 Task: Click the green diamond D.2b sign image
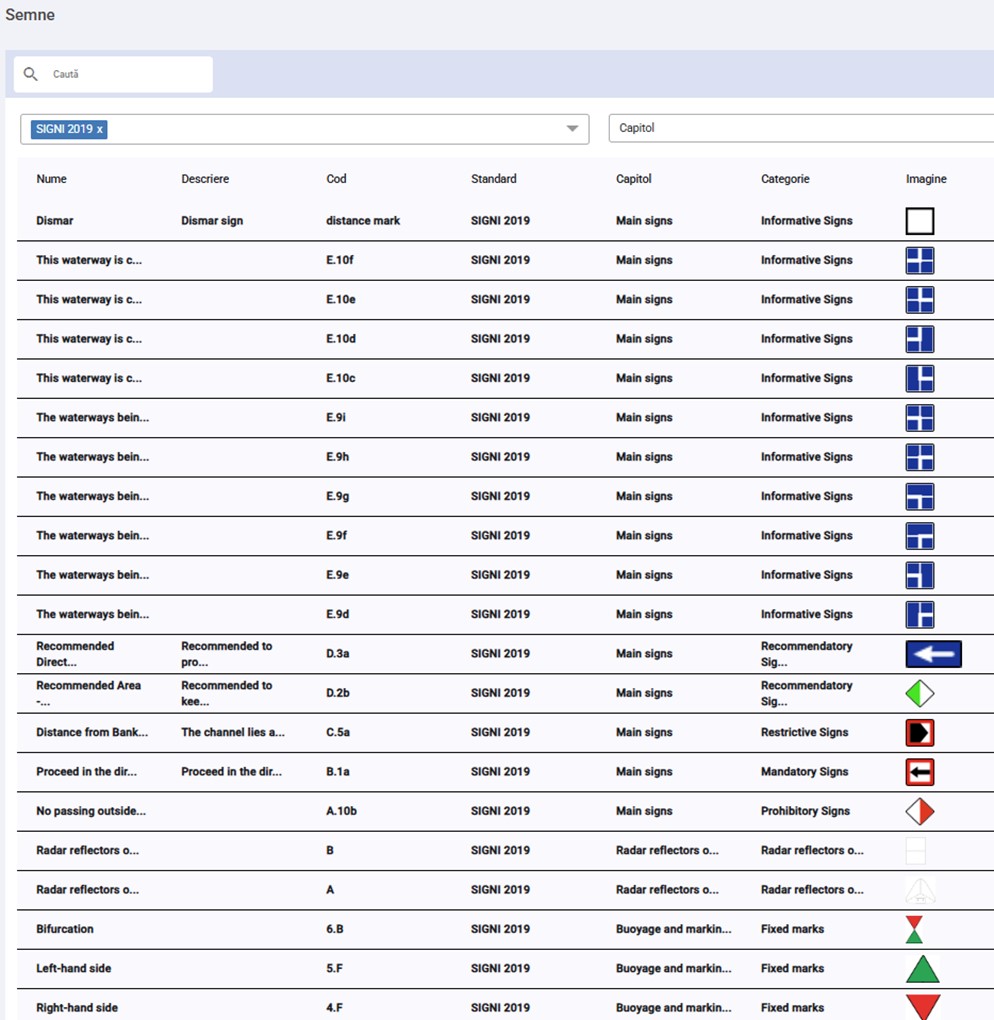coord(919,693)
